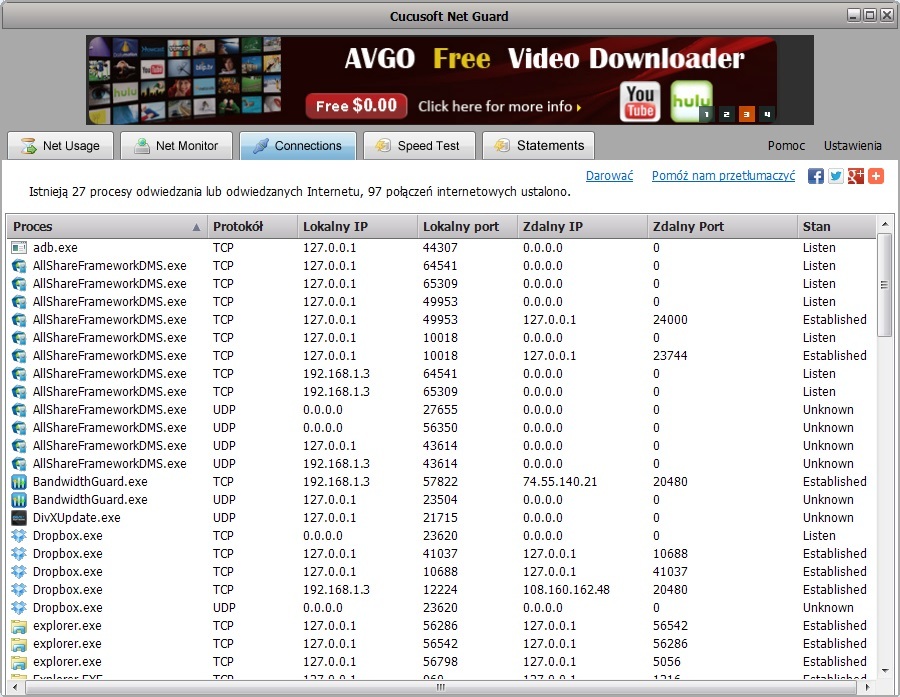
Task: Click the YouTube logo in the banner
Action: pyautogui.click(x=640, y=102)
